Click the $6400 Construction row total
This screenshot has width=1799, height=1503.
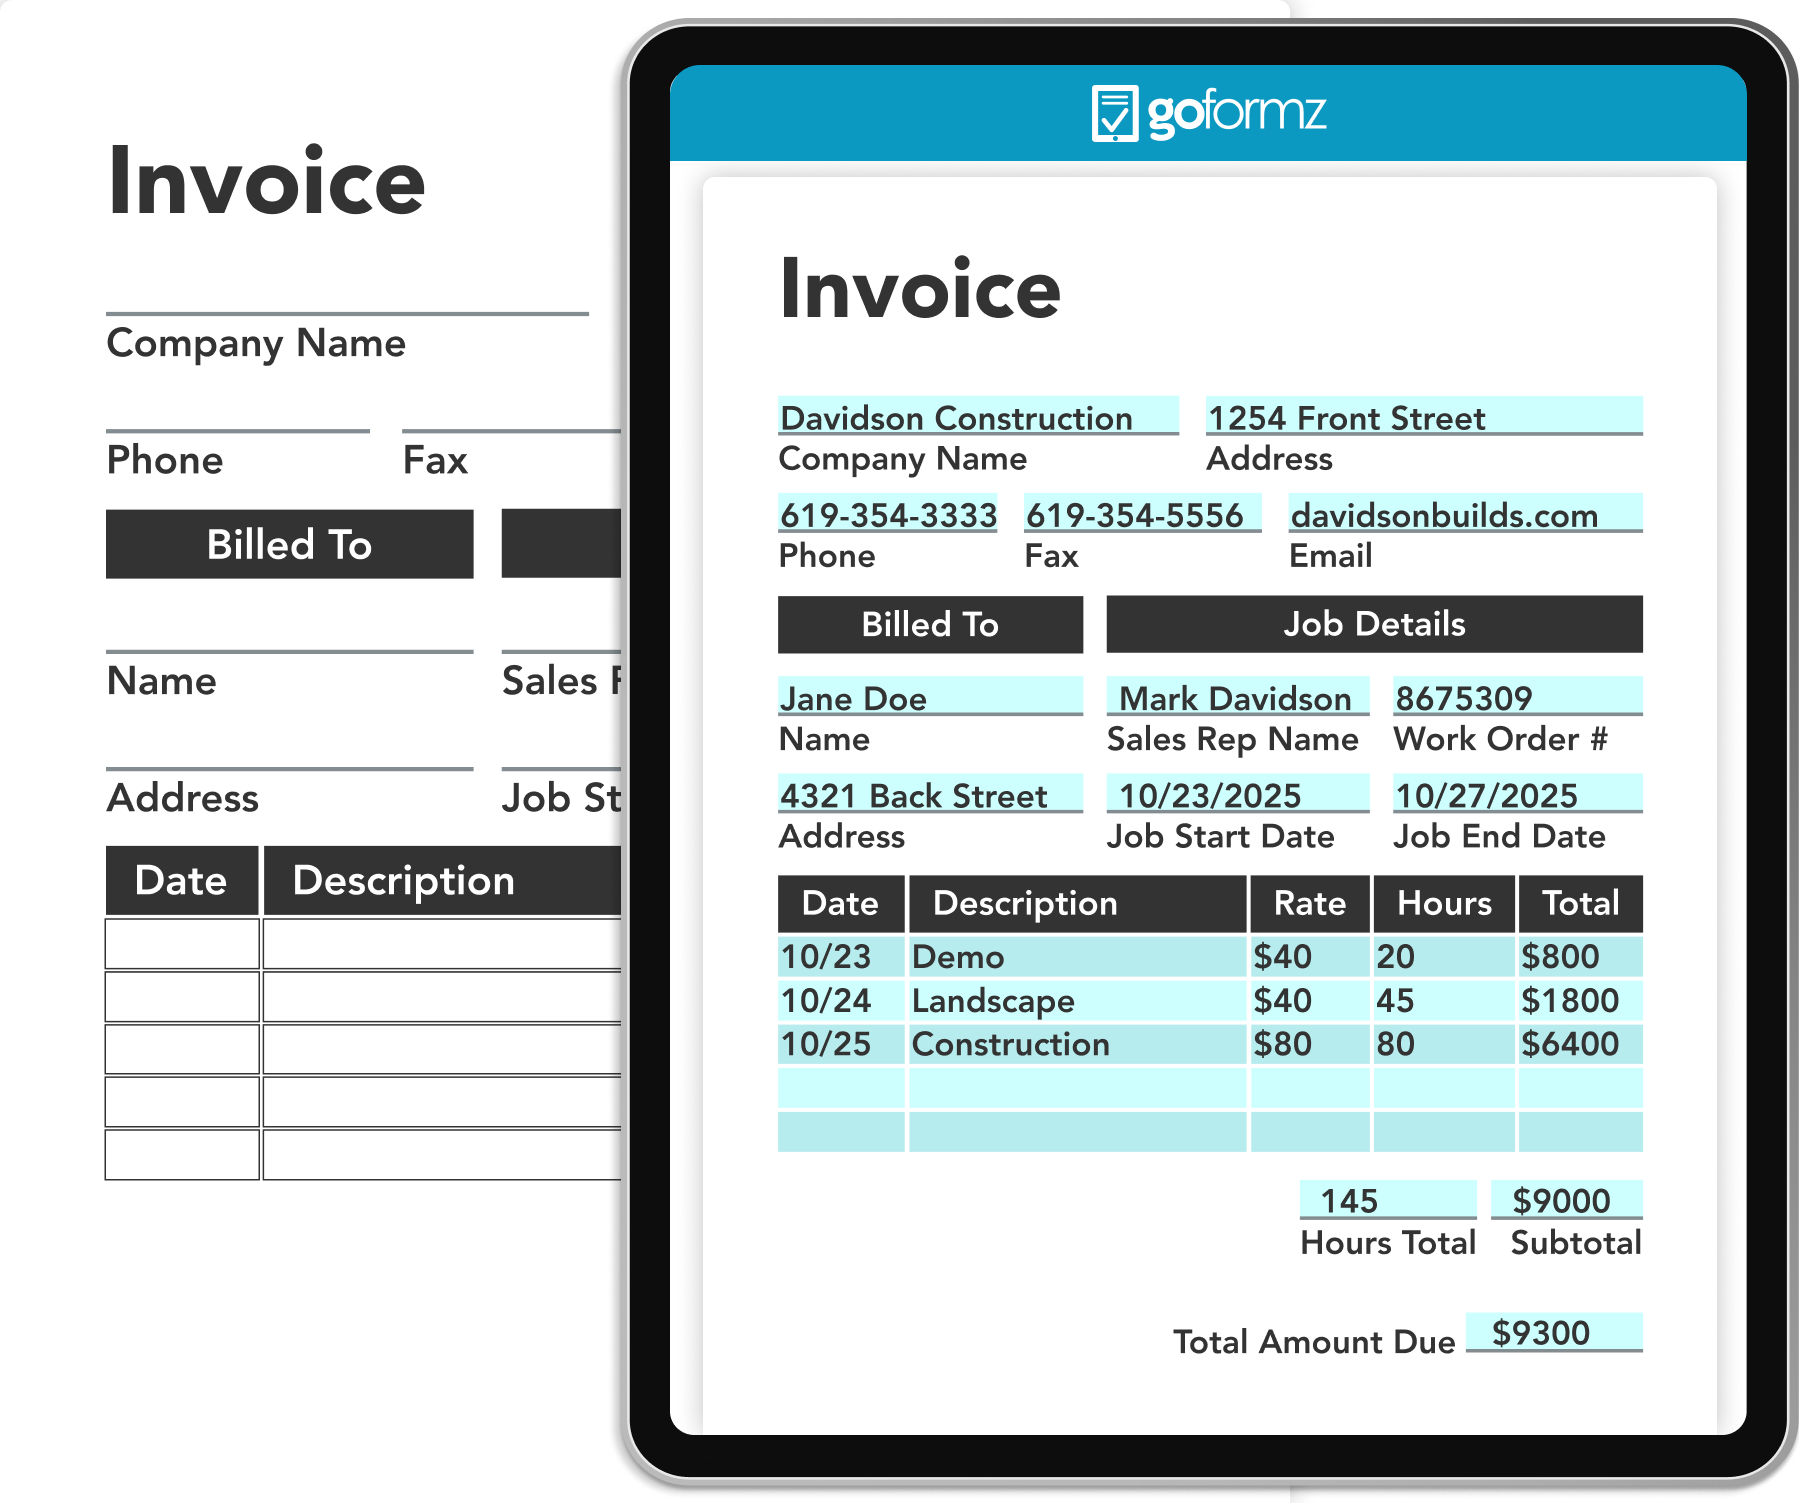pos(1572,1044)
